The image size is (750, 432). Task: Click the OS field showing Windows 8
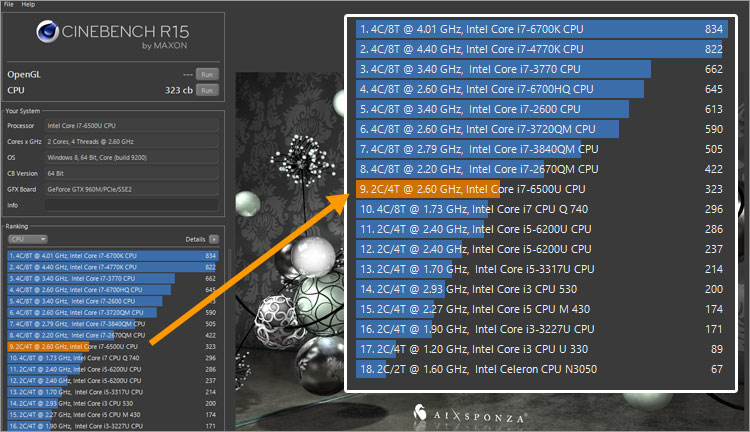[x=132, y=157]
